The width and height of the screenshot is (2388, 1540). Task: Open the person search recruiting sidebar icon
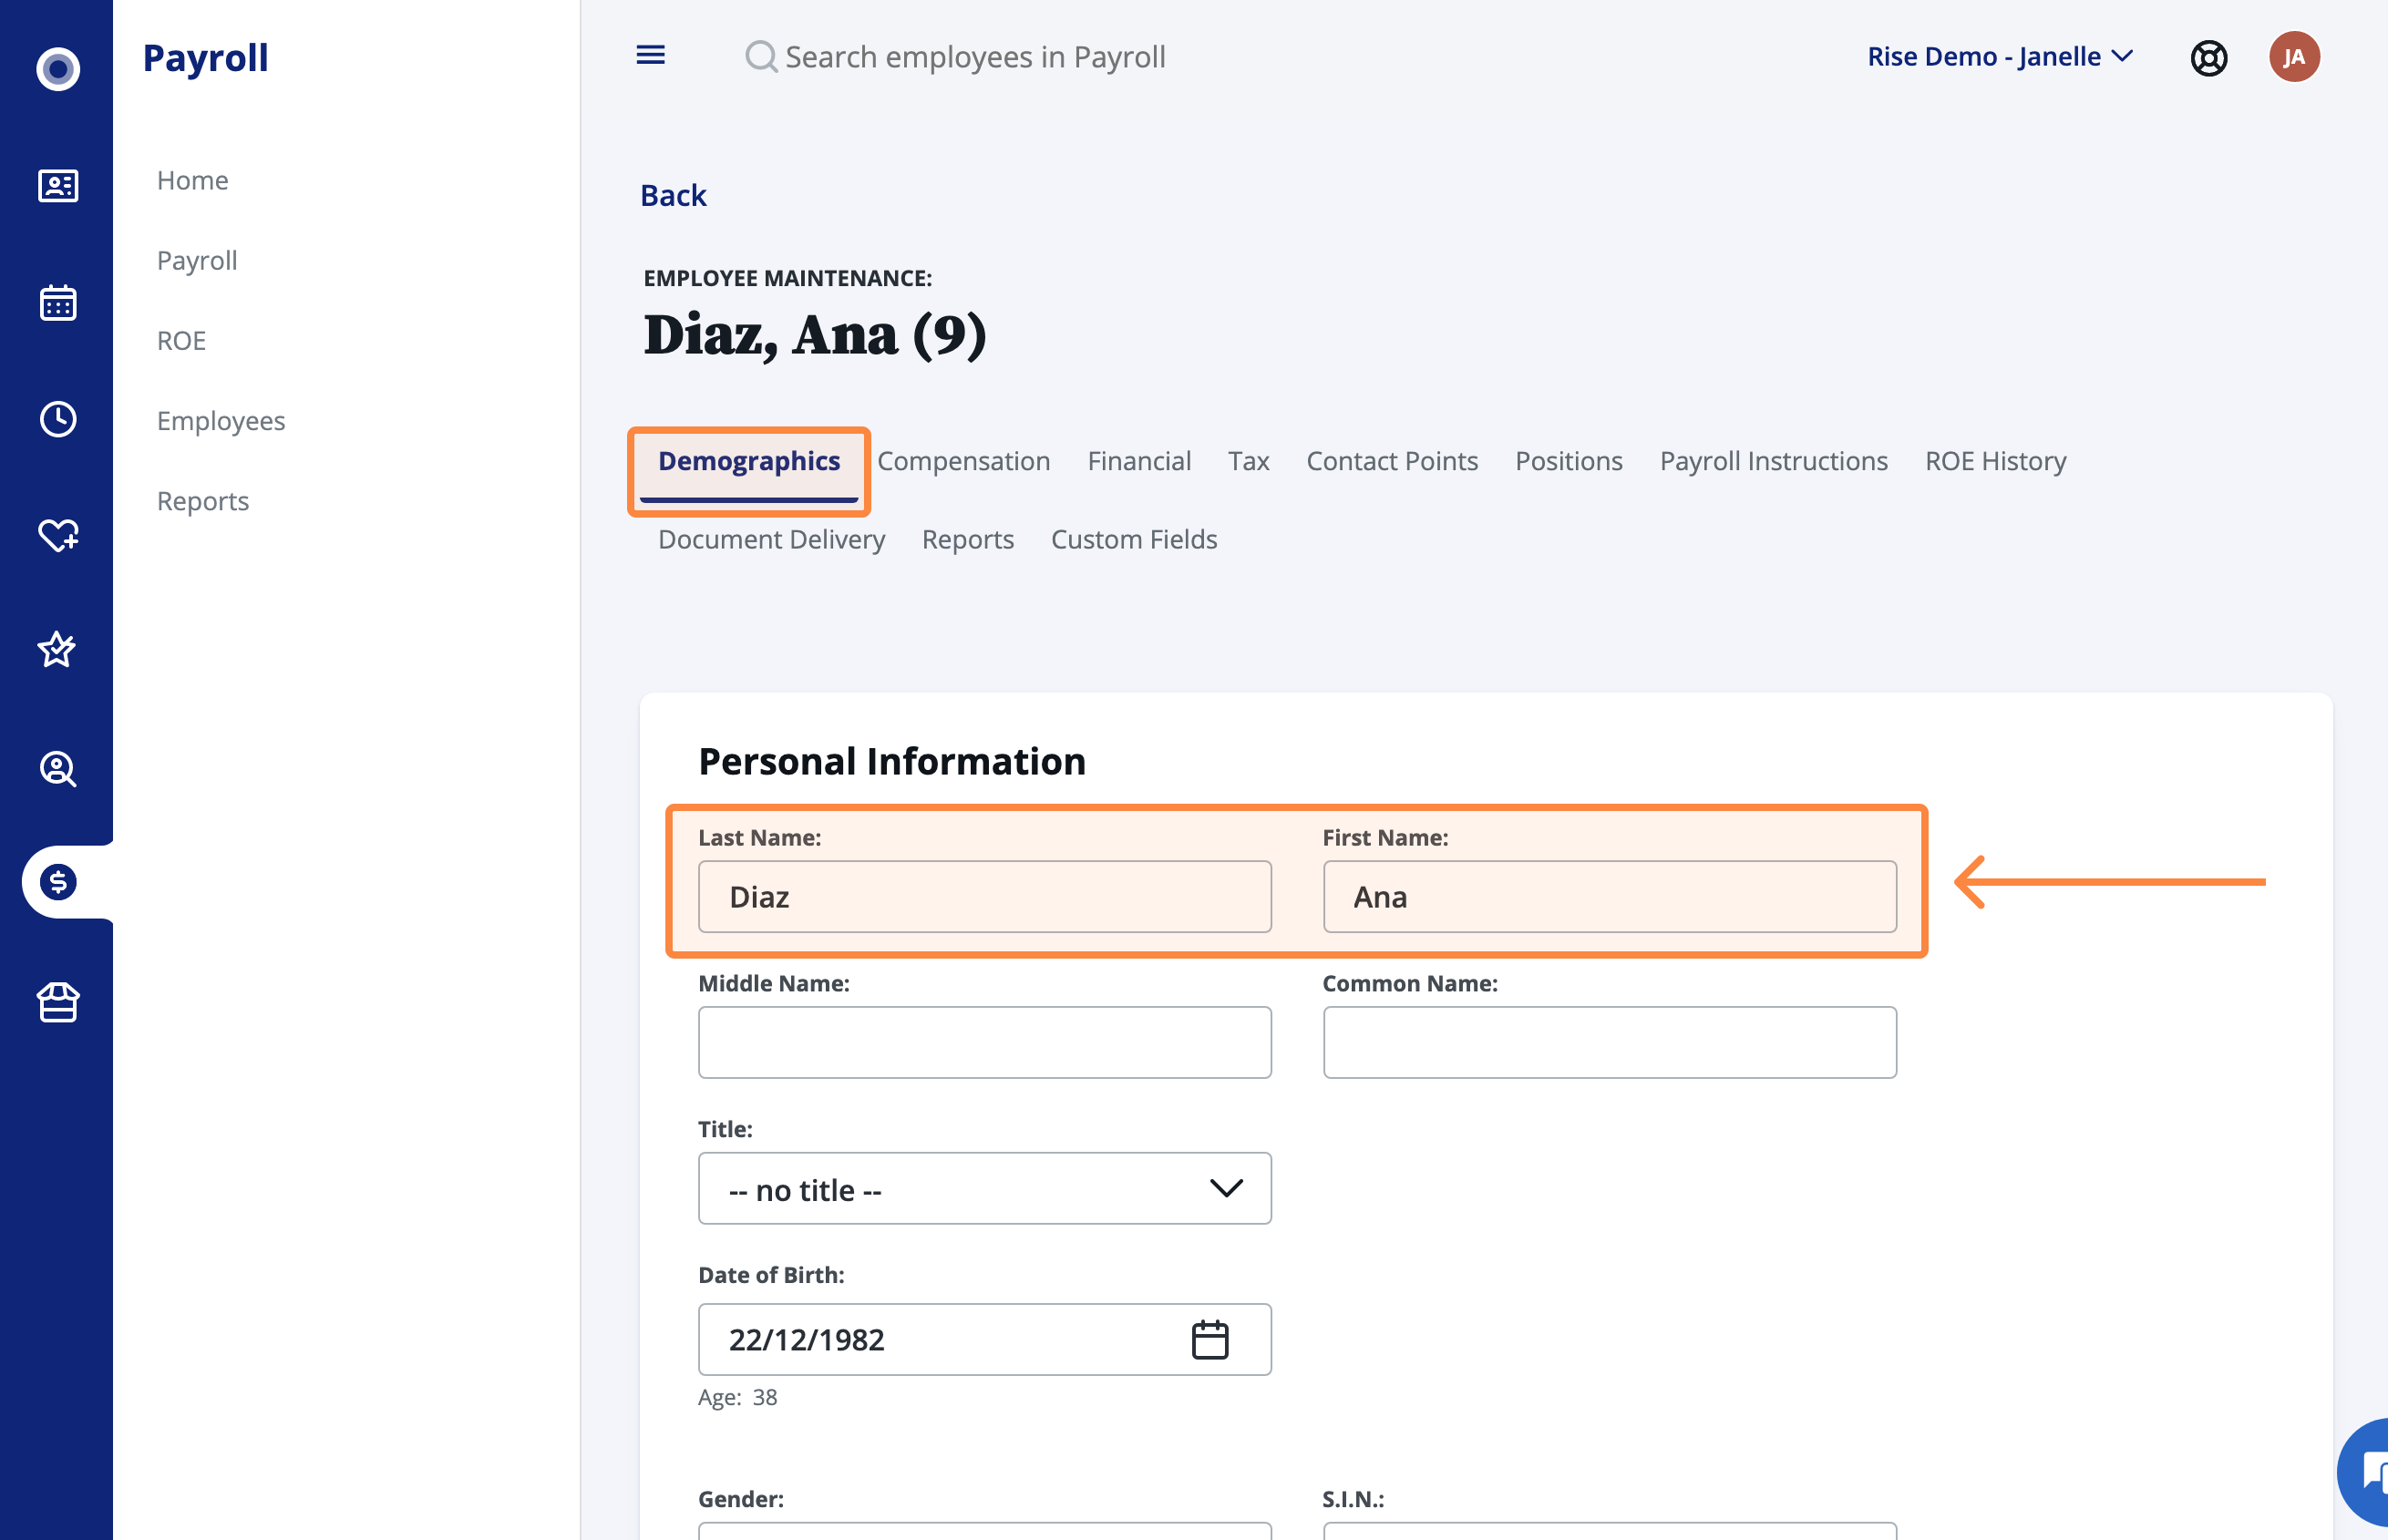click(58, 768)
